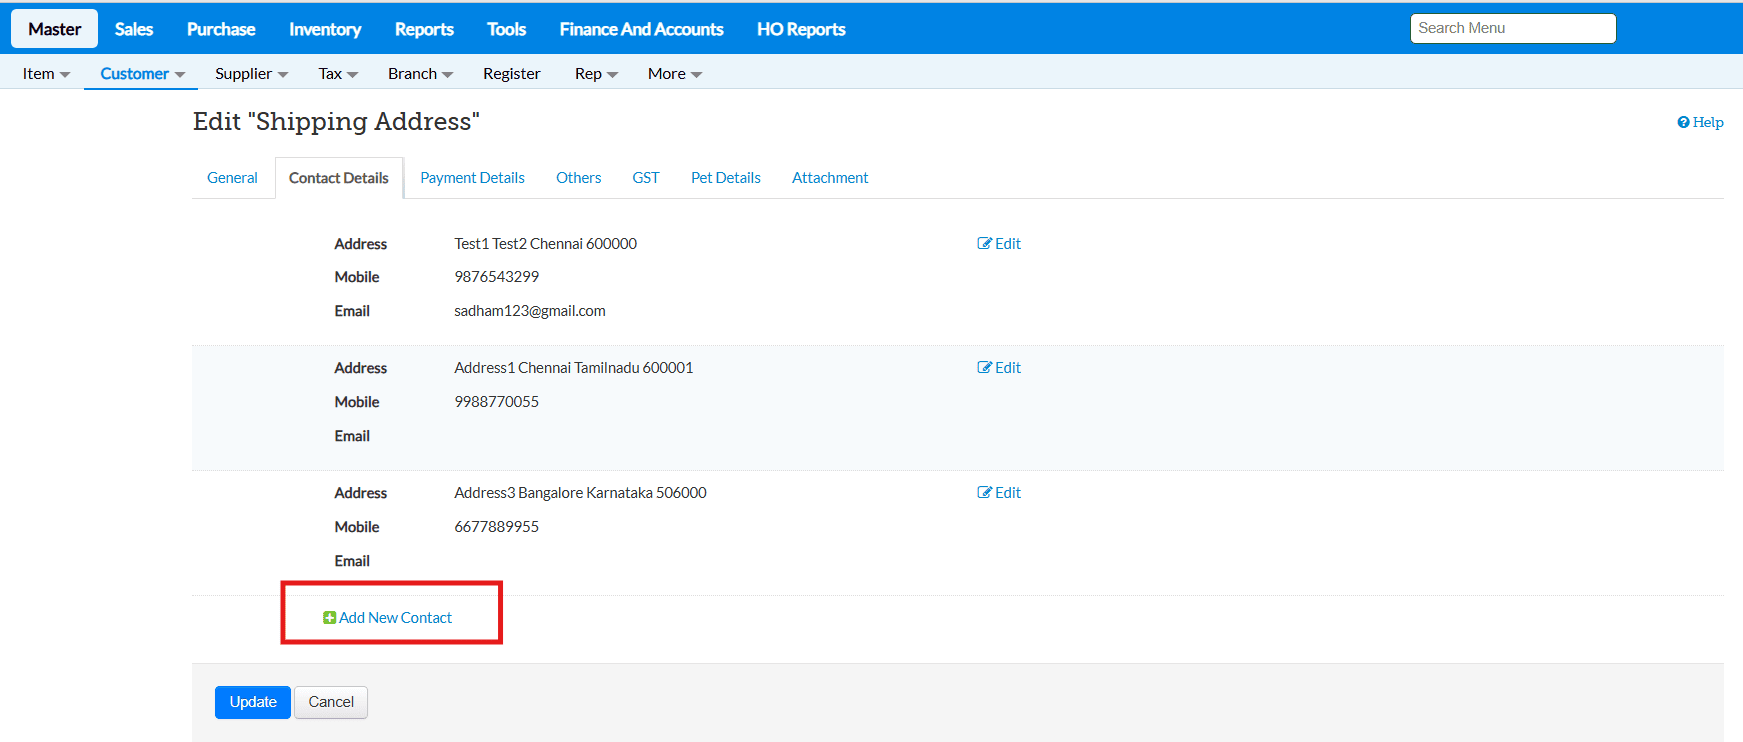
Task: Click the Add New Contact link text
Action: (395, 618)
